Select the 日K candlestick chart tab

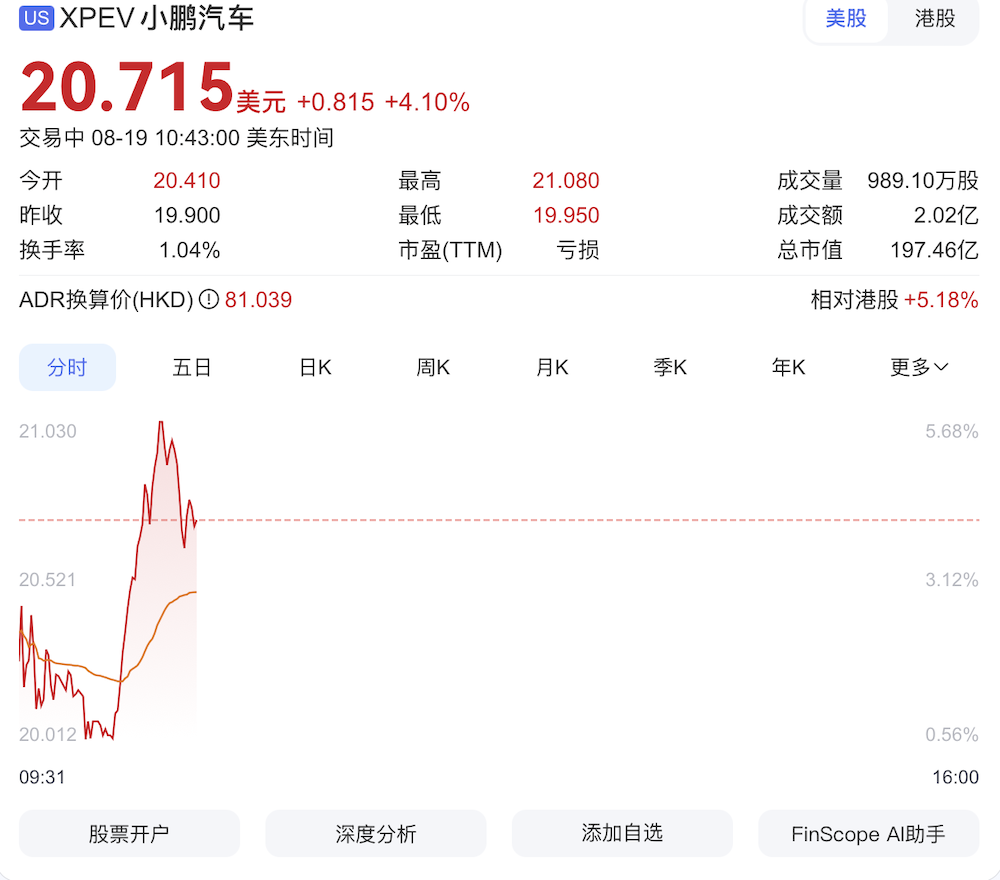314,367
